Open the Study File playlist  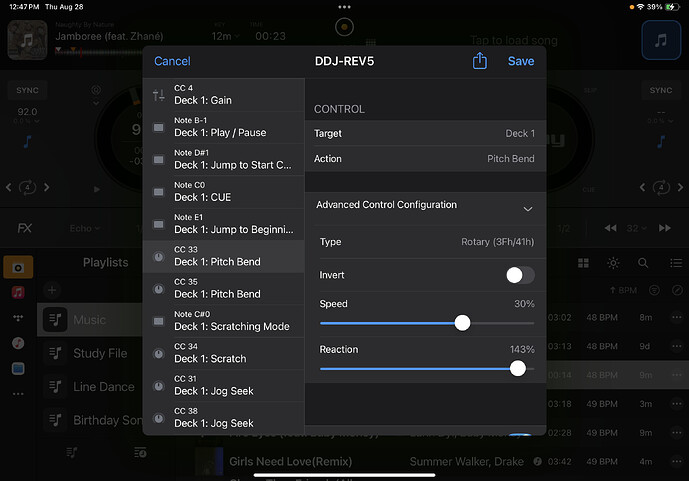click(x=90, y=353)
